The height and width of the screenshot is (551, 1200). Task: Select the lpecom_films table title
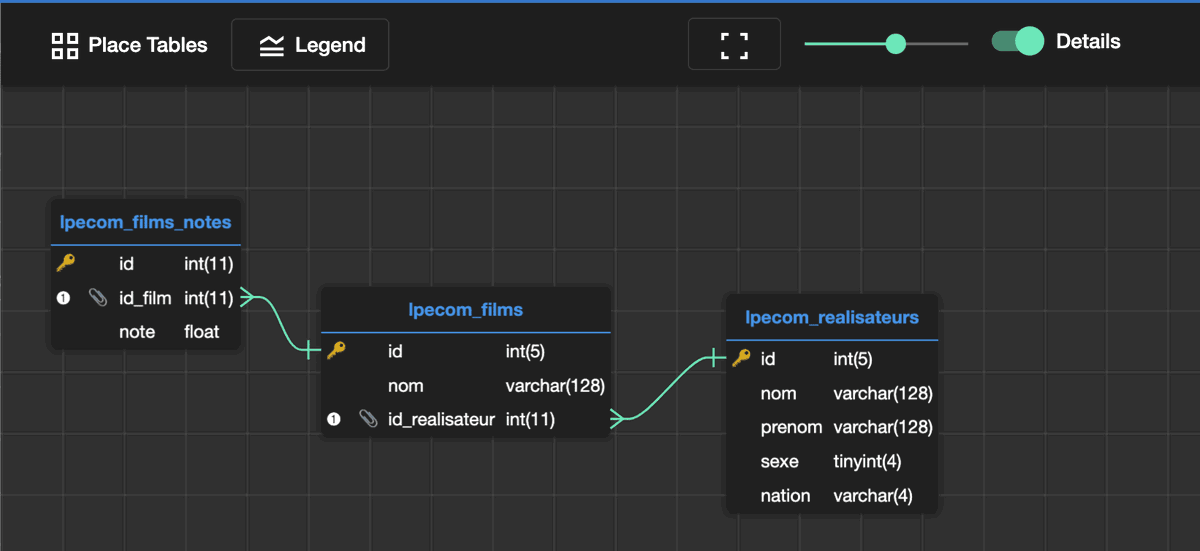(465, 310)
